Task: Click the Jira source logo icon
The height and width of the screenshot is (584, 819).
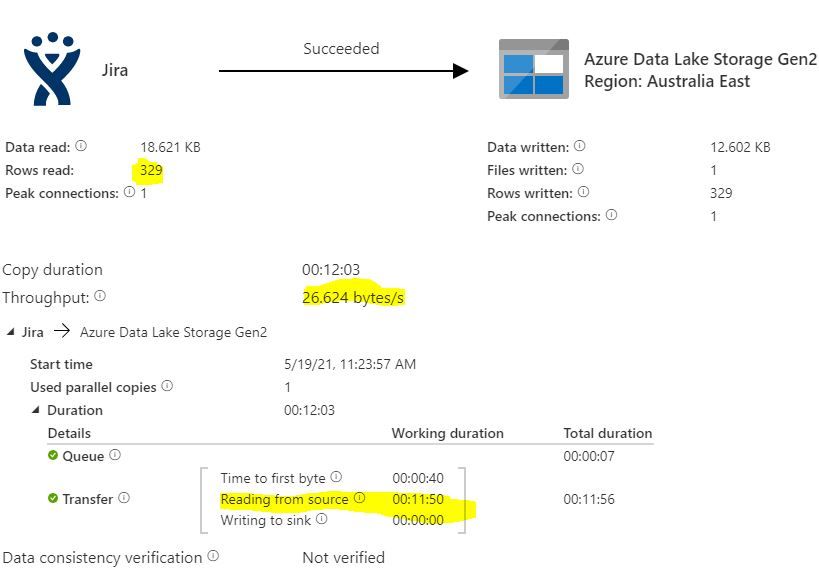Action: [x=52, y=68]
